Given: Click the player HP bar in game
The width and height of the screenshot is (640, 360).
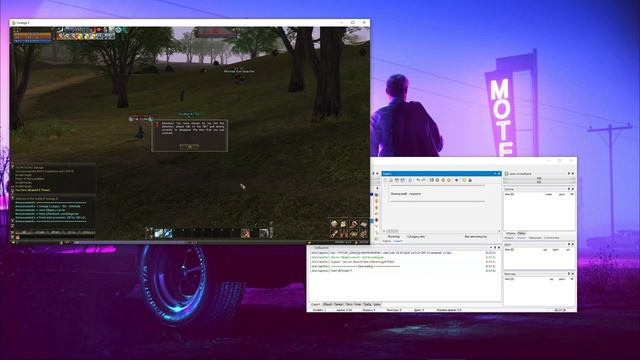Looking at the screenshot, I should coord(33,37).
